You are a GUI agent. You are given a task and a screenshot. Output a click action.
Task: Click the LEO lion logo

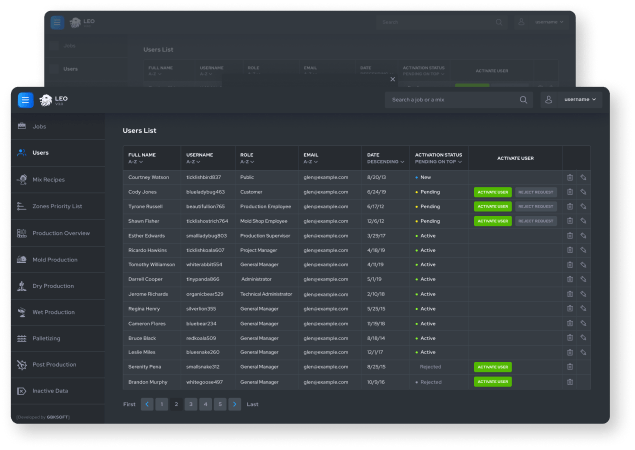coord(46,100)
